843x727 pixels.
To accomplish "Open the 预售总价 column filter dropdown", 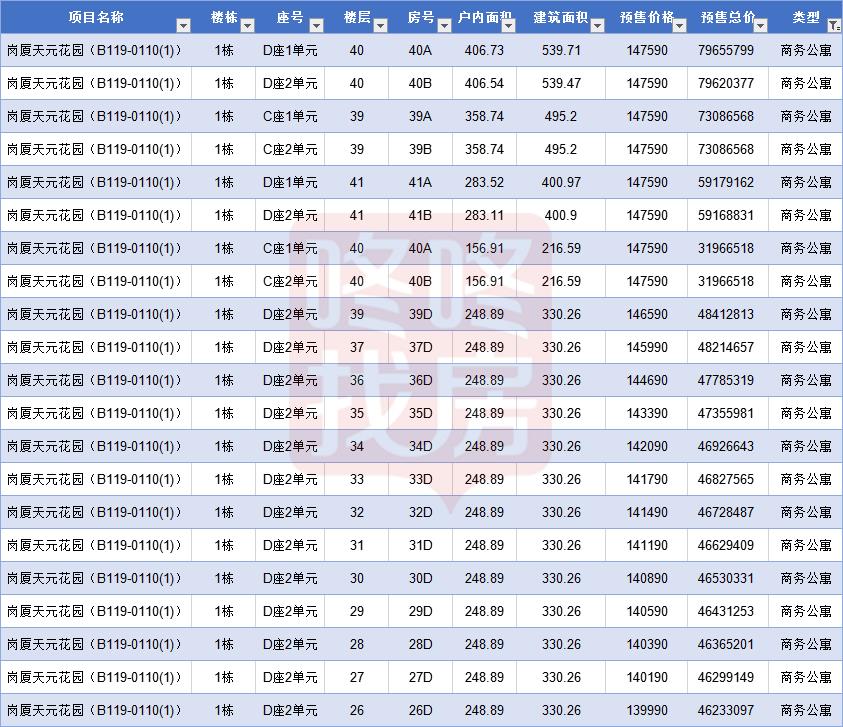I will tap(759, 26).
